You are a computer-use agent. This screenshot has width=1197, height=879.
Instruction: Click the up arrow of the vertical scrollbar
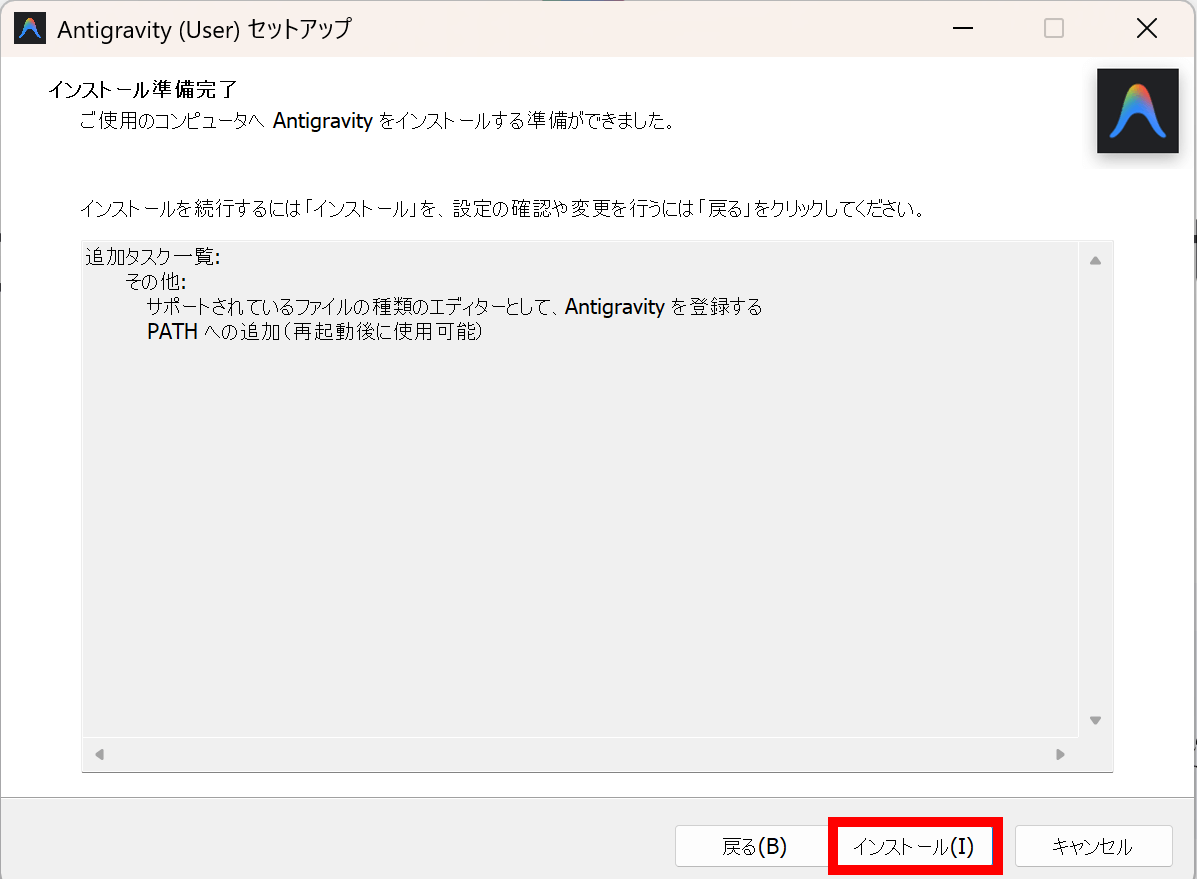pyautogui.click(x=1095, y=261)
